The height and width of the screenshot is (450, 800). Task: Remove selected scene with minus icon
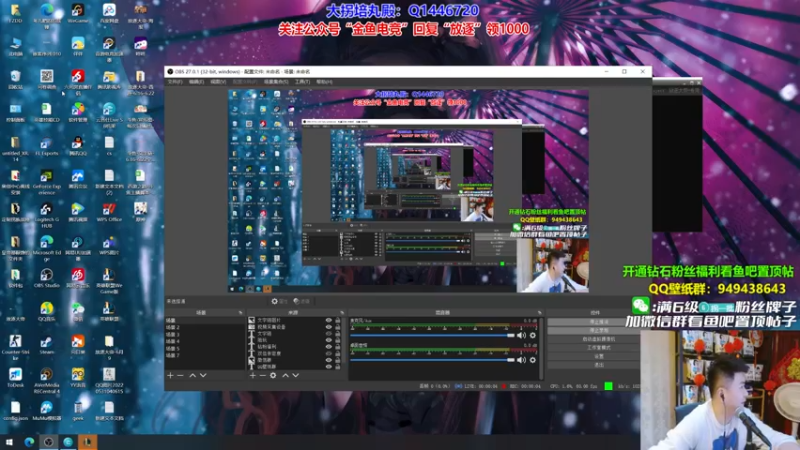180,376
